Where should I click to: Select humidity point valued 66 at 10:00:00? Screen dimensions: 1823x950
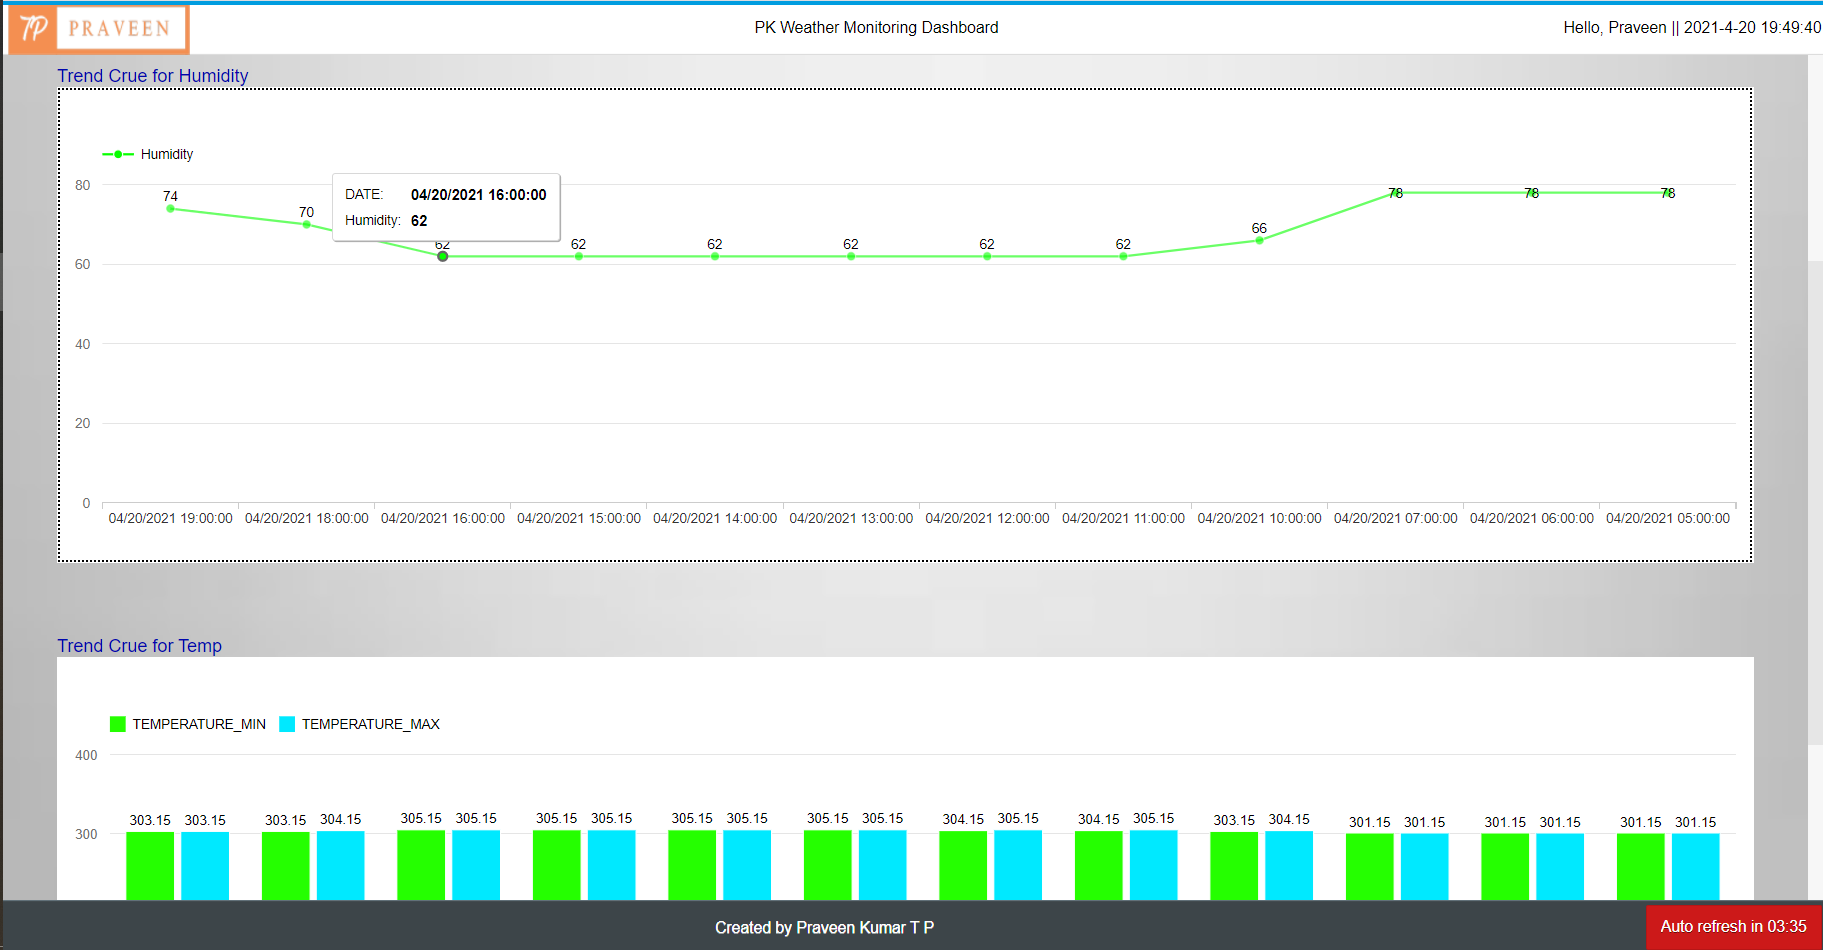pos(1259,240)
